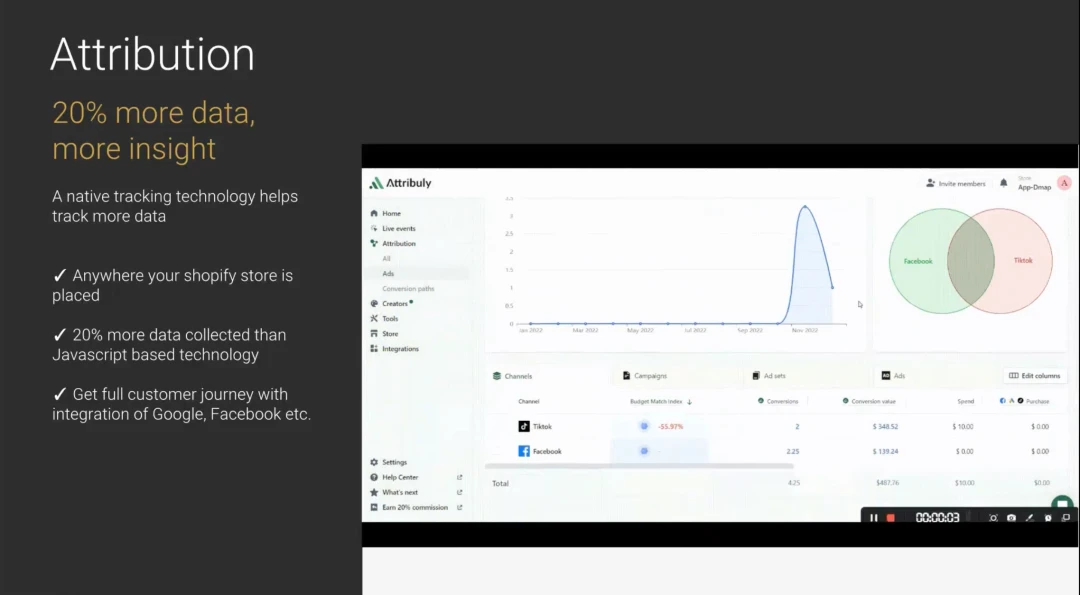This screenshot has height=595, width=1080.
Task: Stop the recording with red square
Action: (x=891, y=518)
